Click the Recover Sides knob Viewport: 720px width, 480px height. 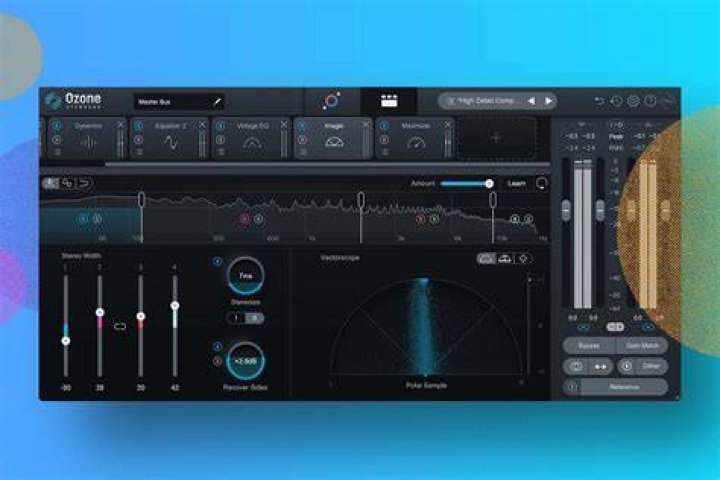(245, 361)
